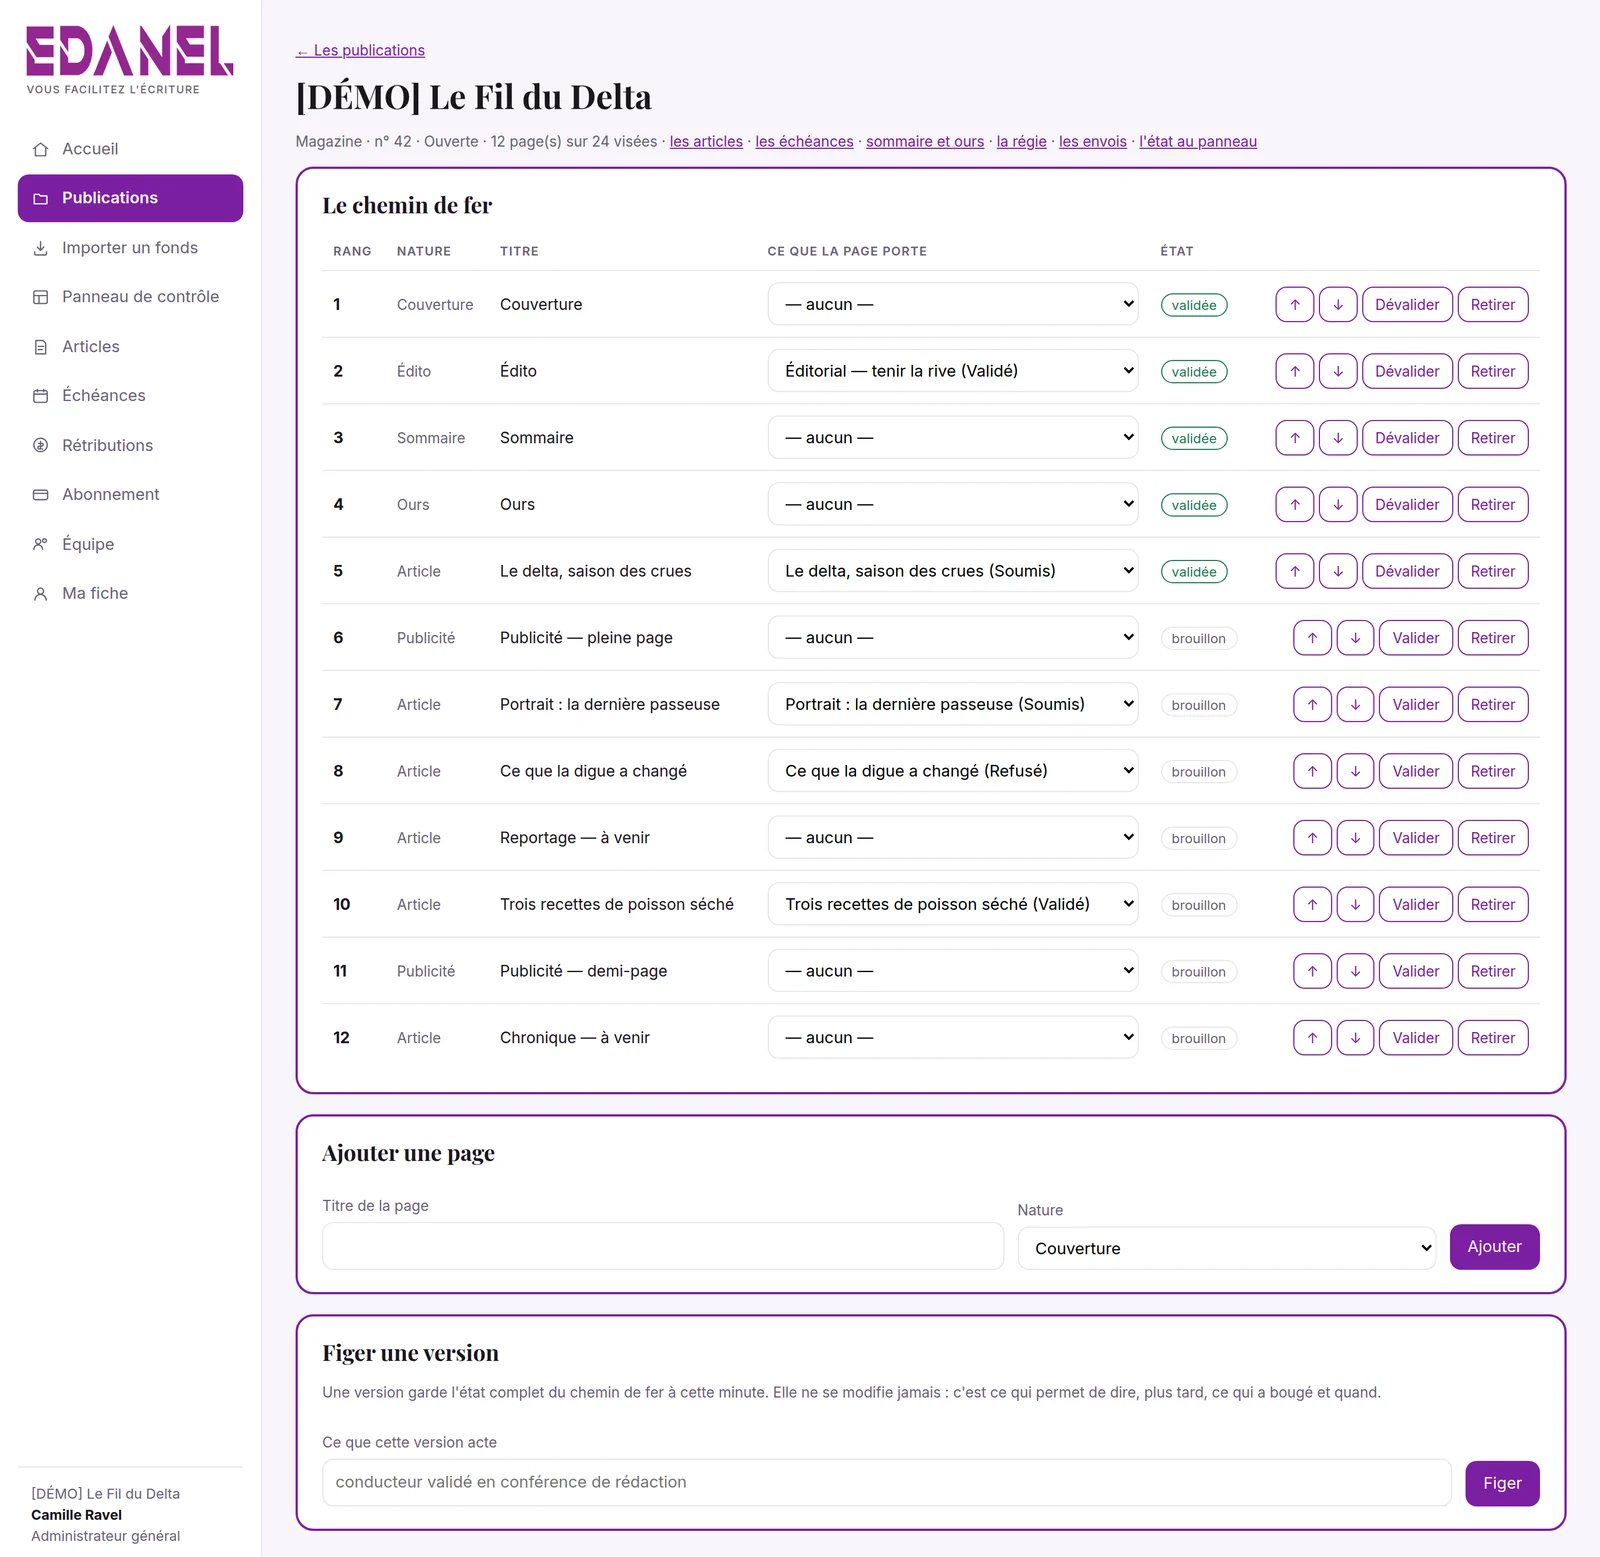Open Accueil via the home icon
Viewport: 1600px width, 1557px height.
(41, 149)
